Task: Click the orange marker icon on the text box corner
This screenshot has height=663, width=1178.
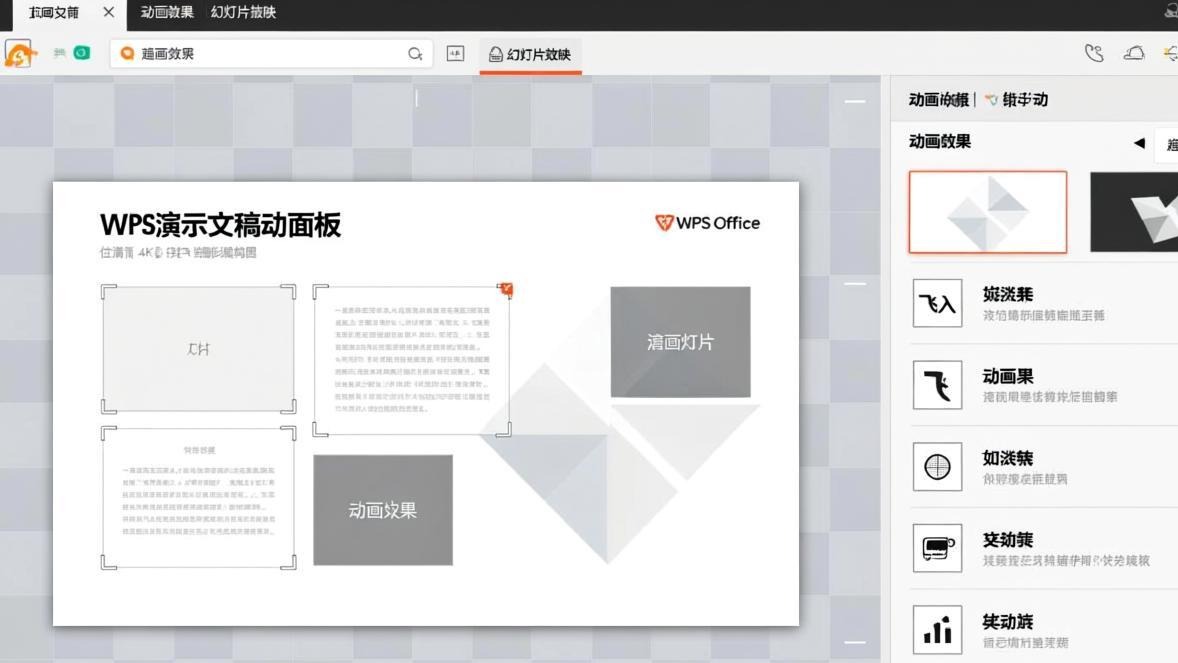Action: [506, 289]
